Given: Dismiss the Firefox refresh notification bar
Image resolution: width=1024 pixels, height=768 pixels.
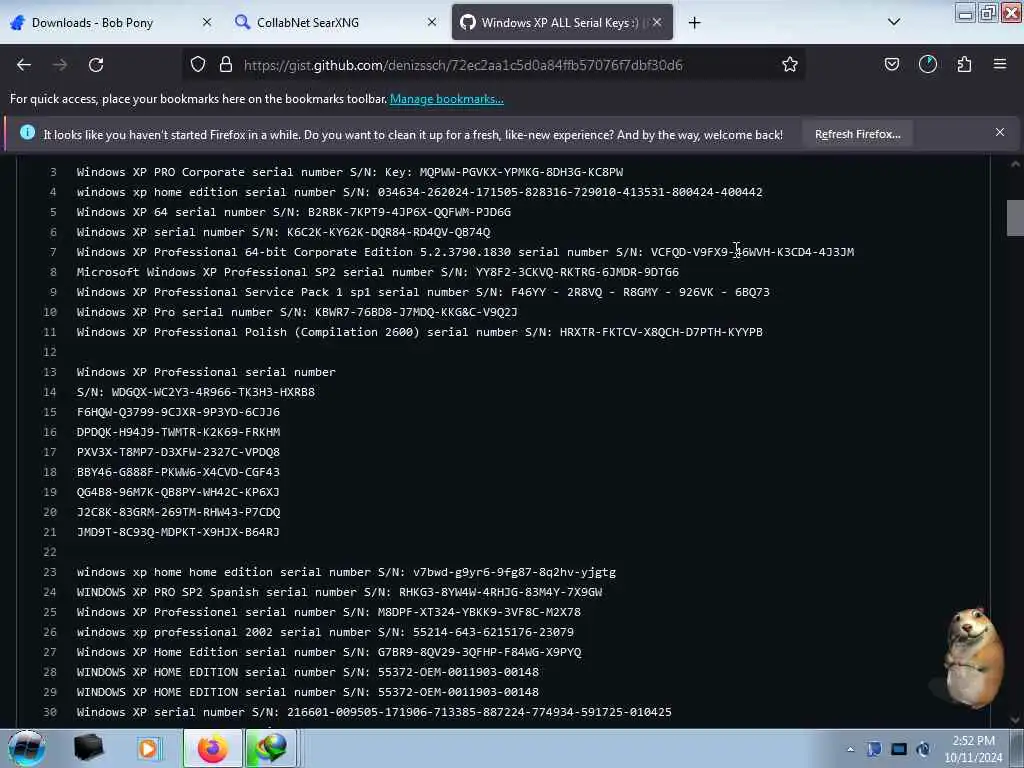Looking at the screenshot, I should (x=999, y=133).
